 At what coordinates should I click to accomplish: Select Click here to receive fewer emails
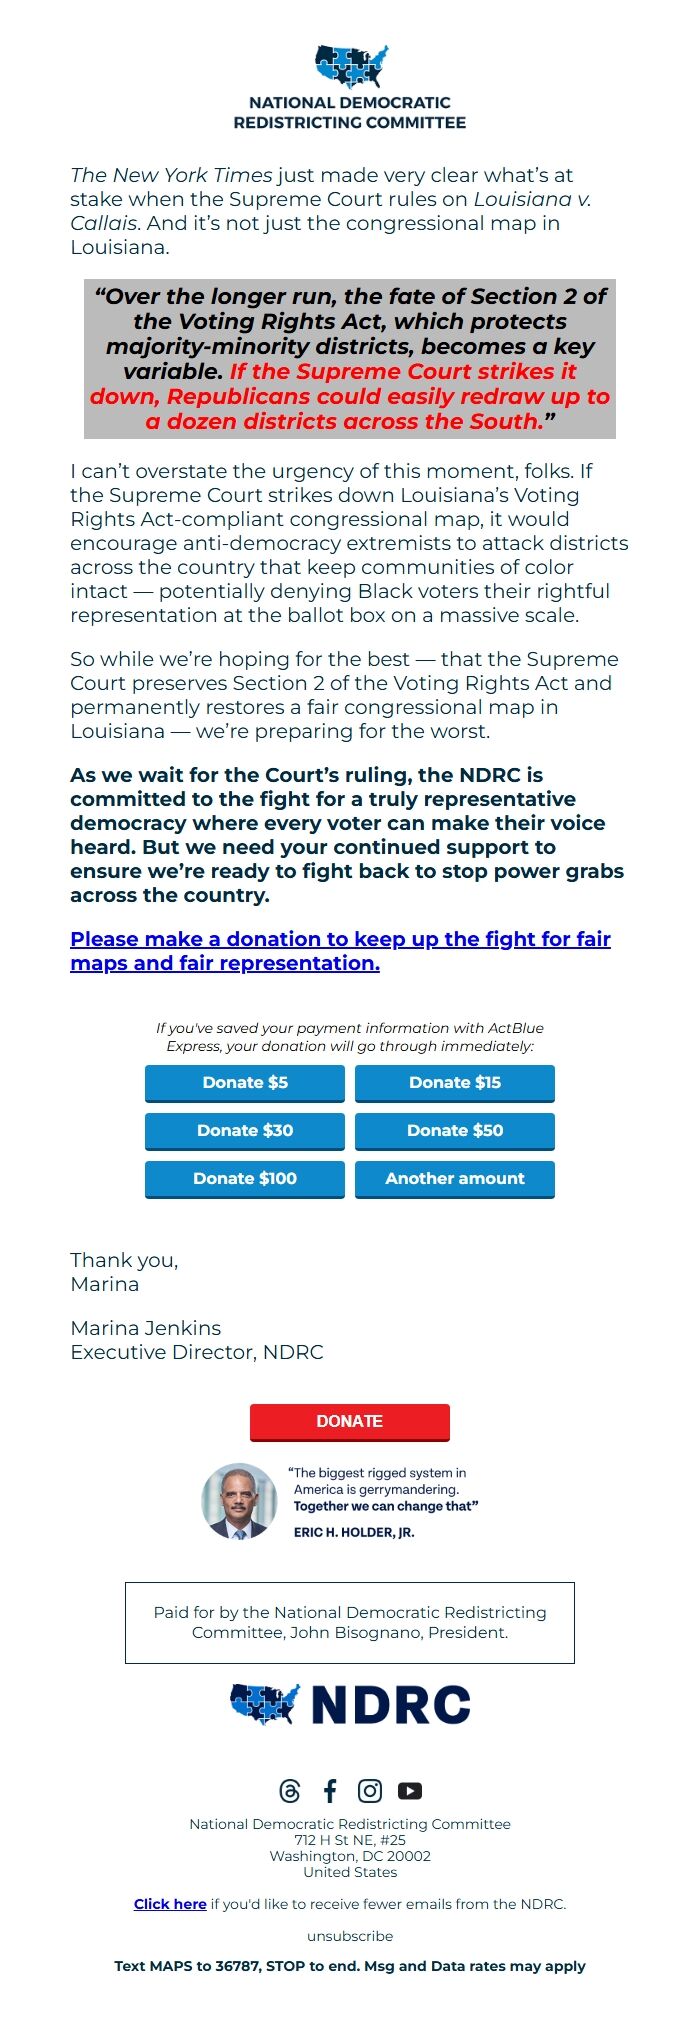170,1904
